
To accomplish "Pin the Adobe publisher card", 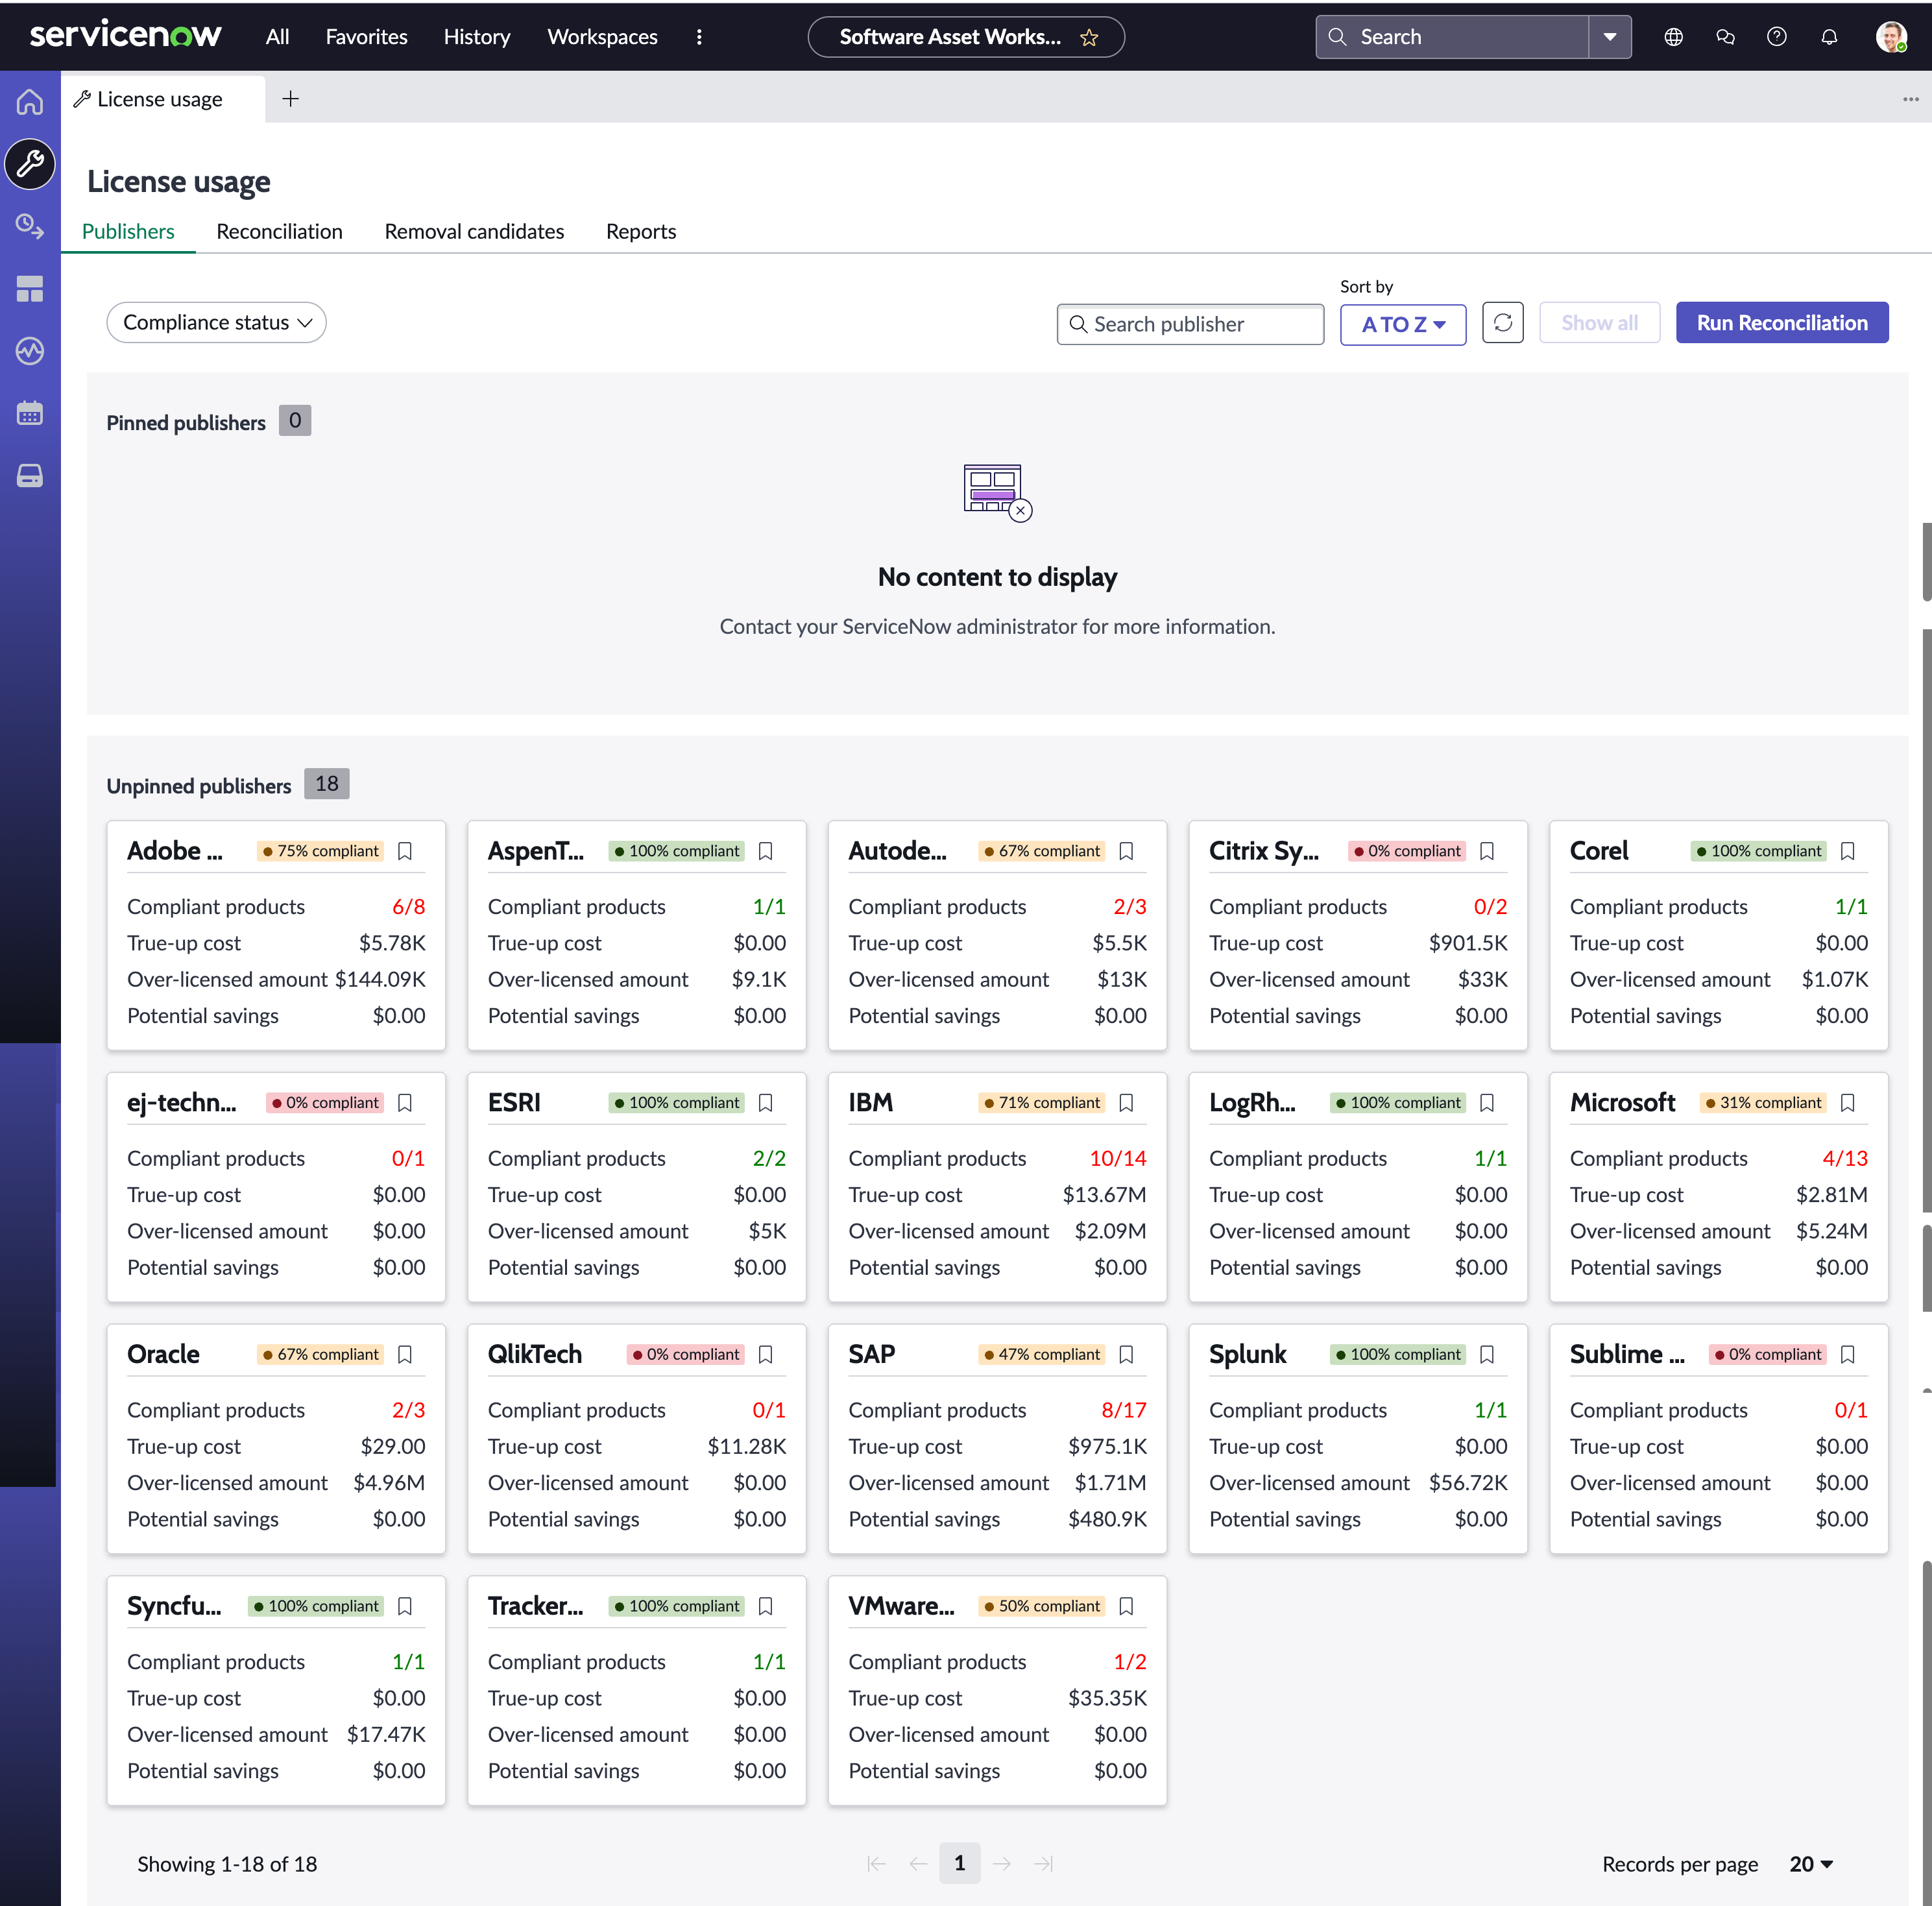I will [x=405, y=851].
